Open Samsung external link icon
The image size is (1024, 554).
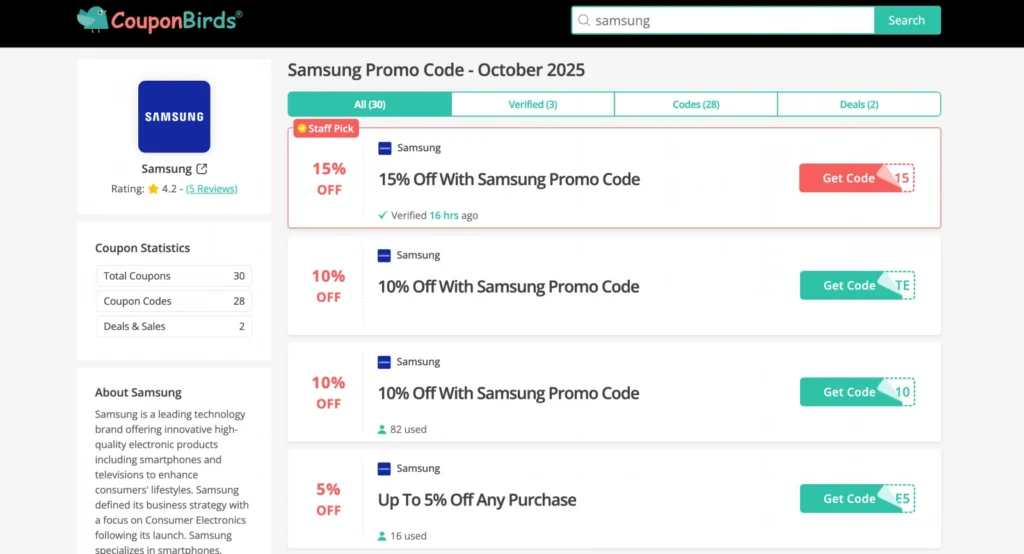coord(202,169)
